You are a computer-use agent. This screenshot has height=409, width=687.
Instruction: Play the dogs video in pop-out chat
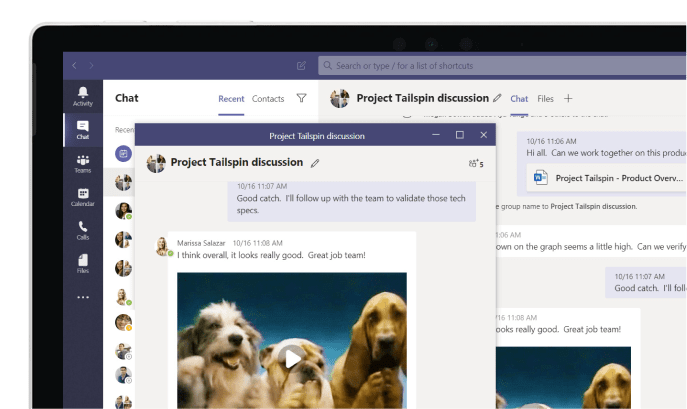292,359
